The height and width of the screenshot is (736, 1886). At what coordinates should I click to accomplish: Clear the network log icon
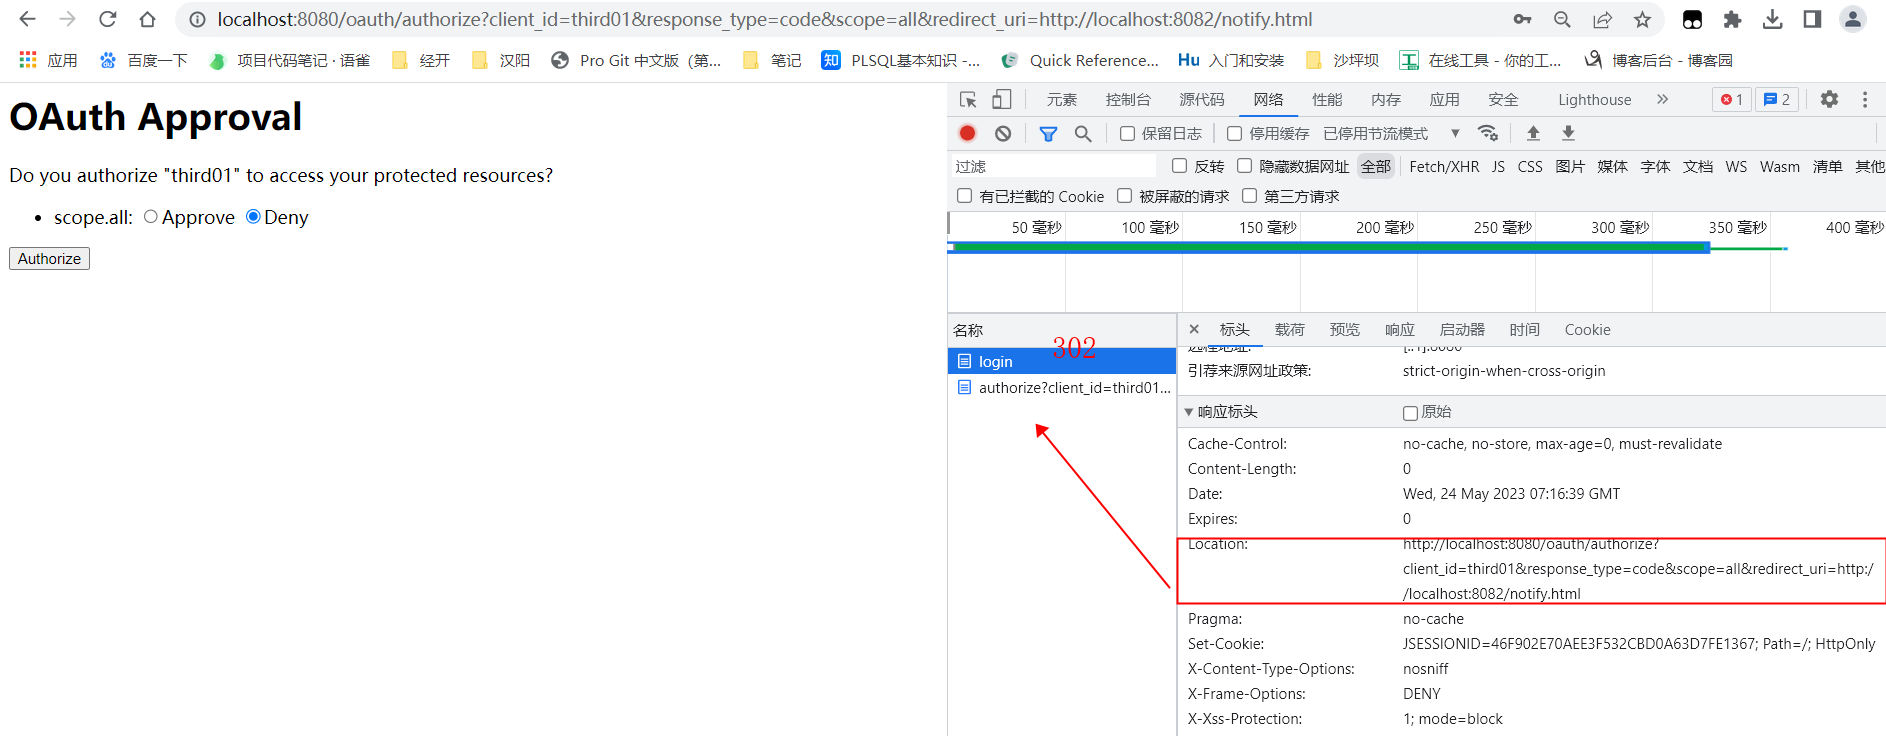click(x=1003, y=133)
